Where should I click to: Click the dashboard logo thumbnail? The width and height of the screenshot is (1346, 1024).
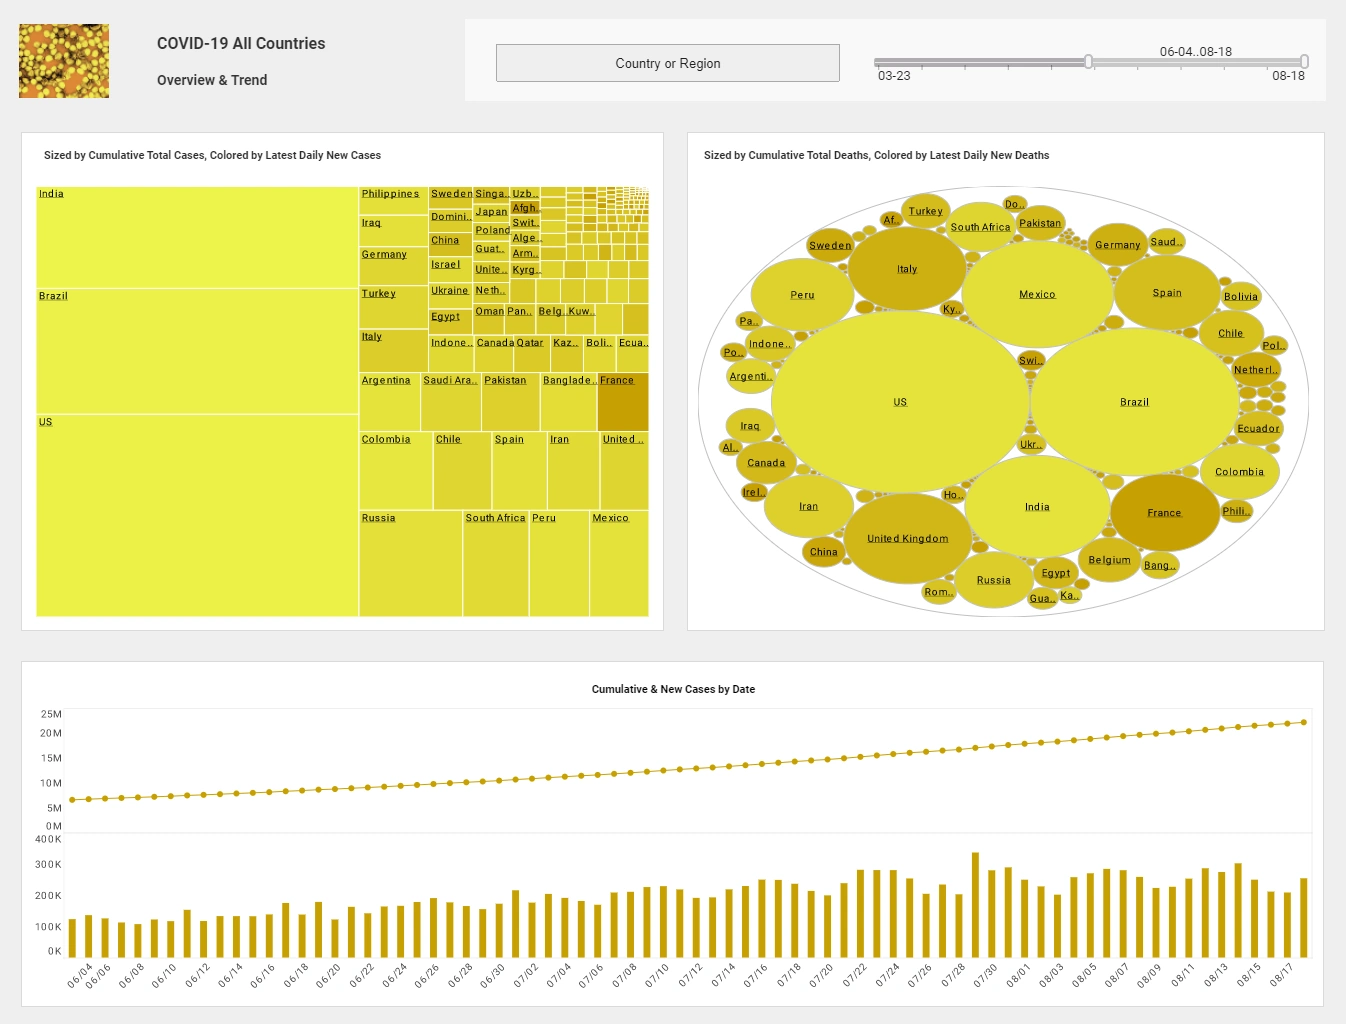[x=63, y=61]
